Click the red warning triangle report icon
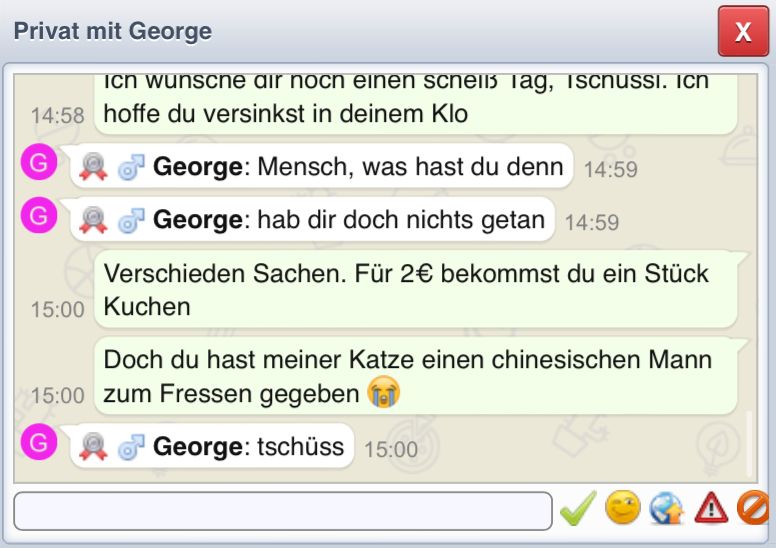Screen dimensions: 776x548 point(711,509)
